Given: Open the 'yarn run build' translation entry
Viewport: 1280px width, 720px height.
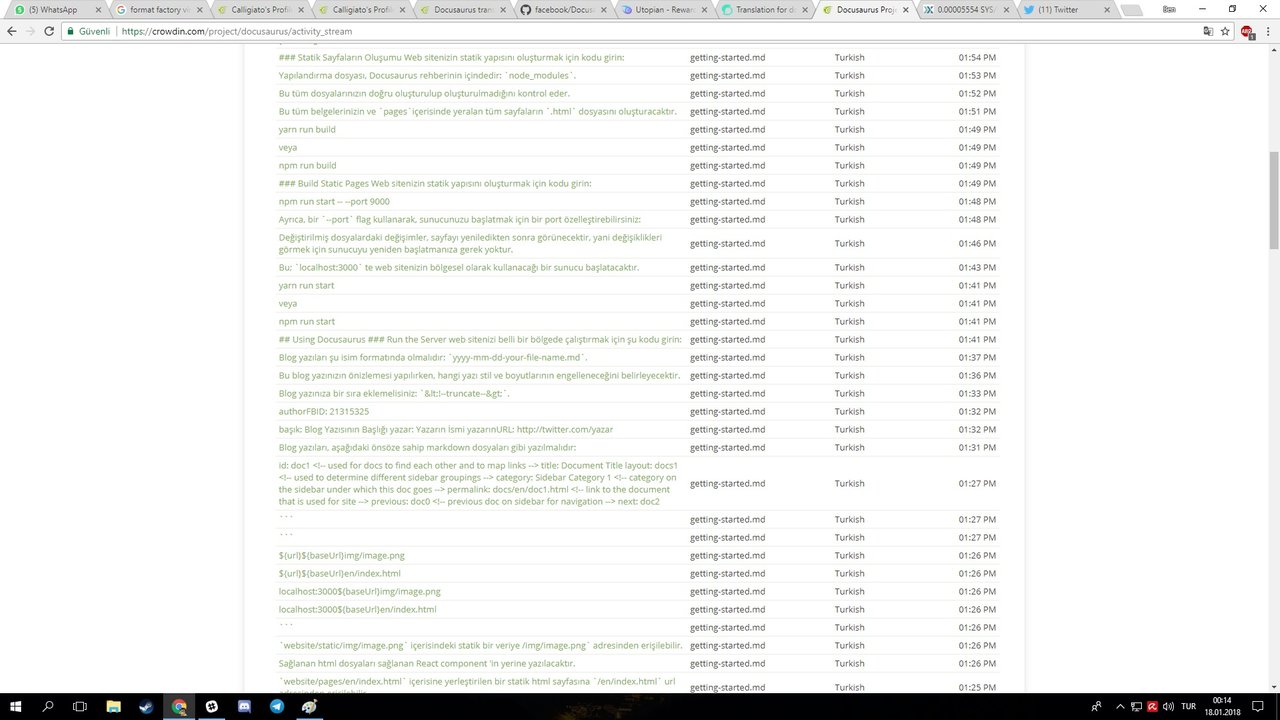Looking at the screenshot, I should (307, 129).
